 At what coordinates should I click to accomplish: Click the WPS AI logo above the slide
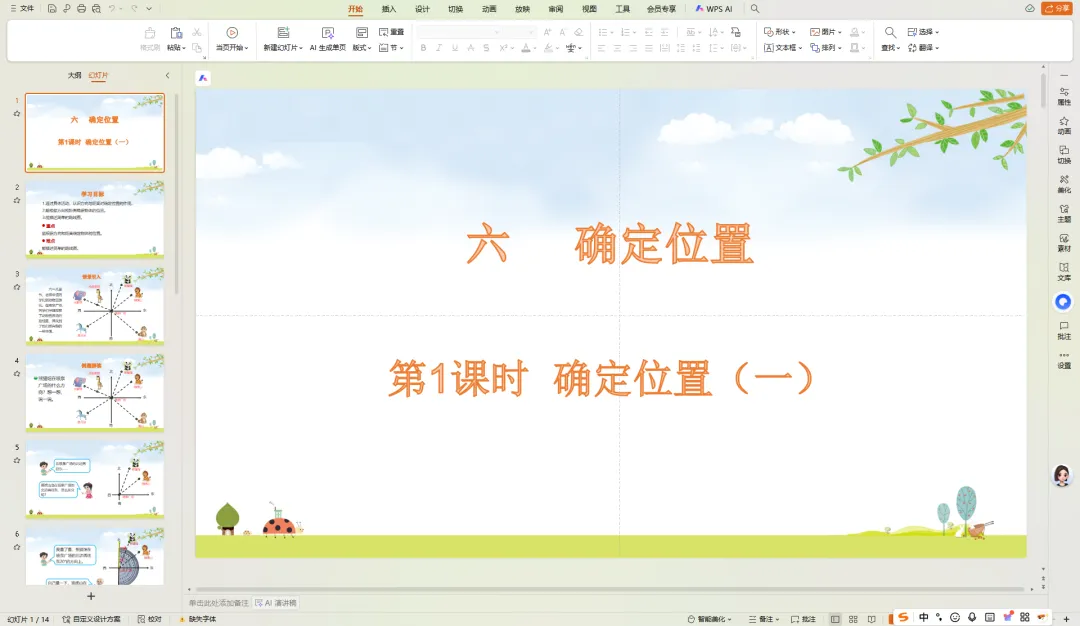202,79
